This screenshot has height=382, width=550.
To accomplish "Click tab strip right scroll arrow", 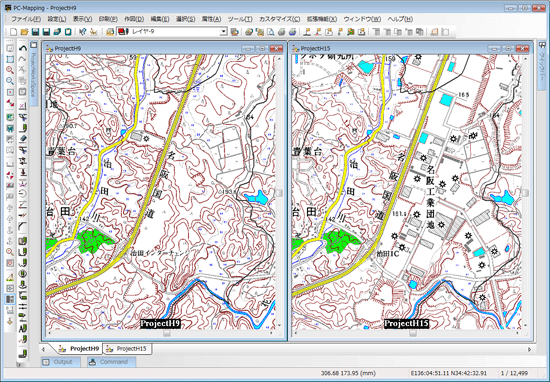I will (530, 349).
